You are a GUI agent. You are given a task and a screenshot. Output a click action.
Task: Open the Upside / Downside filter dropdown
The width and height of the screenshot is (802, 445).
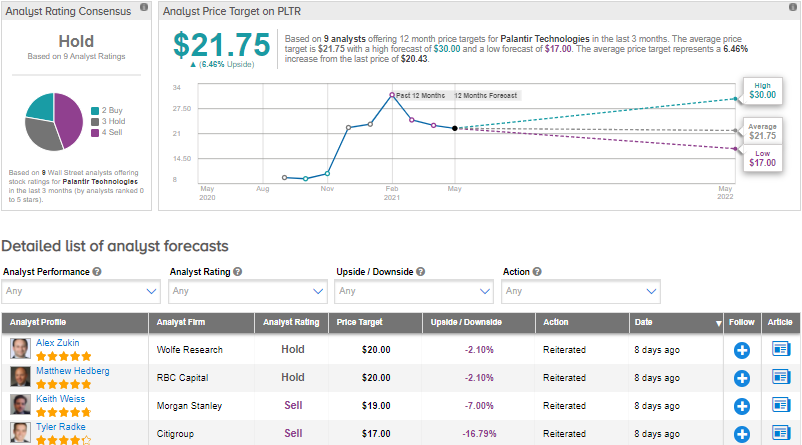[414, 291]
